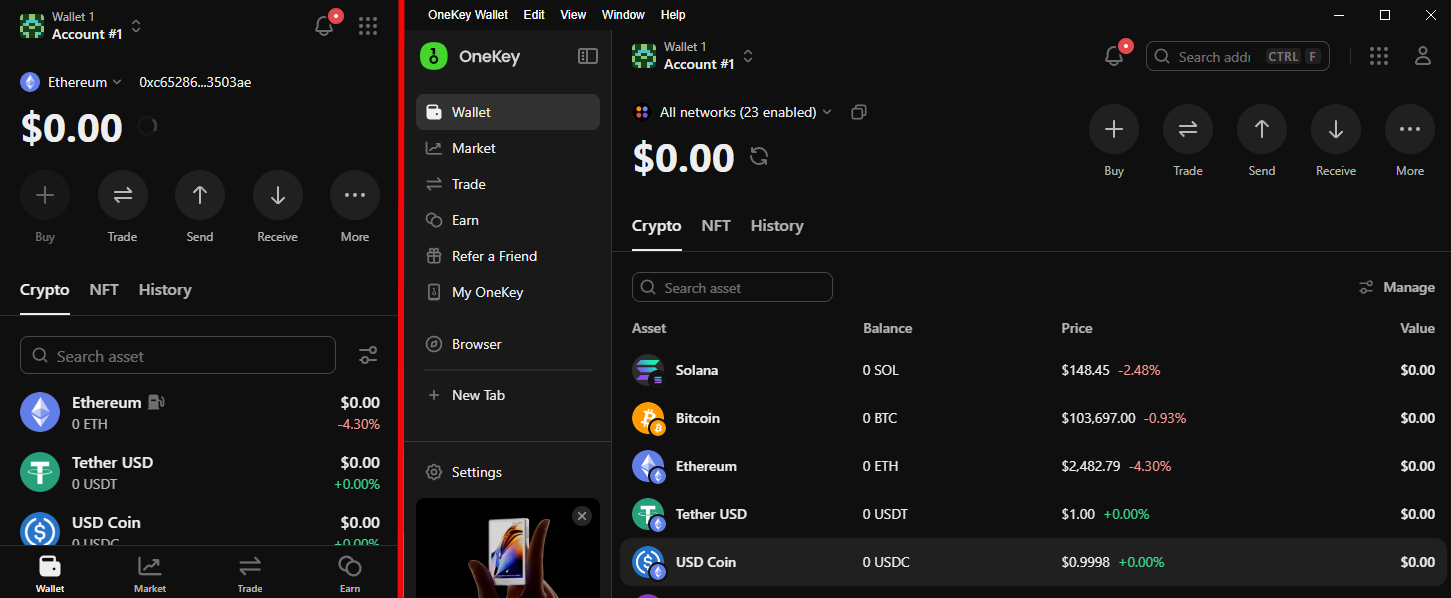Image resolution: width=1451 pixels, height=598 pixels.
Task: Open Refer a Friend in sidebar
Action: pyautogui.click(x=508, y=256)
